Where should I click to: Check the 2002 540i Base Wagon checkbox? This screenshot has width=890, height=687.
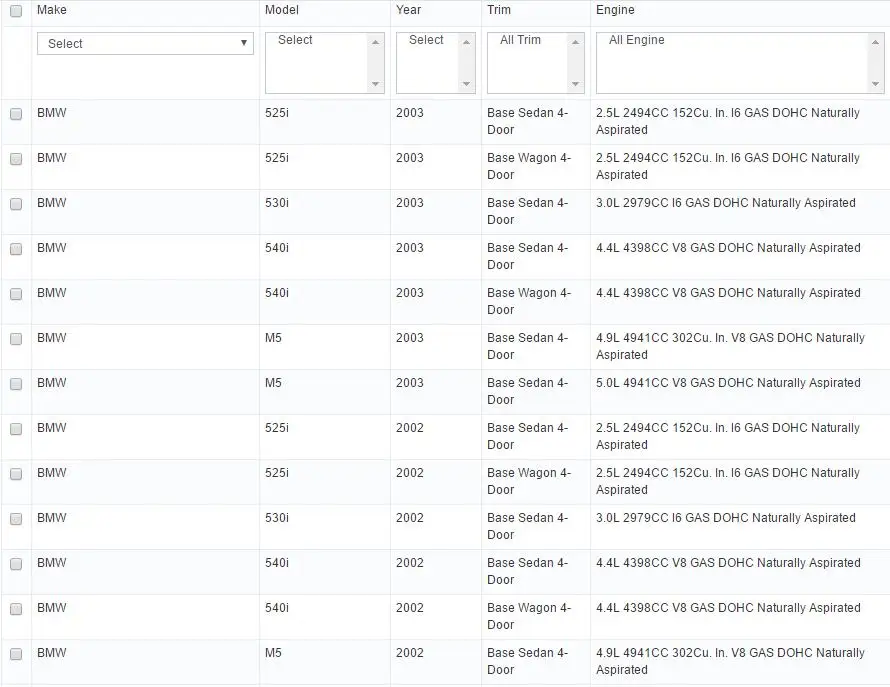point(16,609)
